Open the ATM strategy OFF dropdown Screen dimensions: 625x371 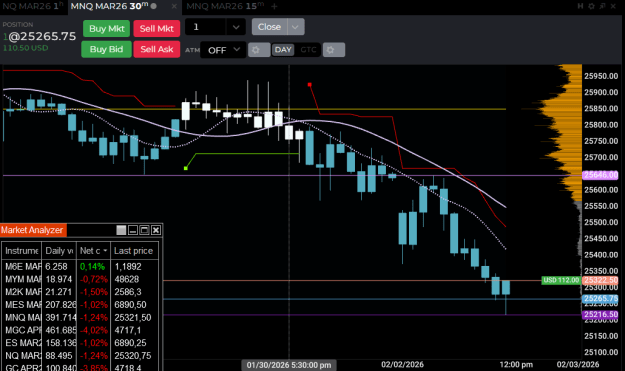pos(223,50)
